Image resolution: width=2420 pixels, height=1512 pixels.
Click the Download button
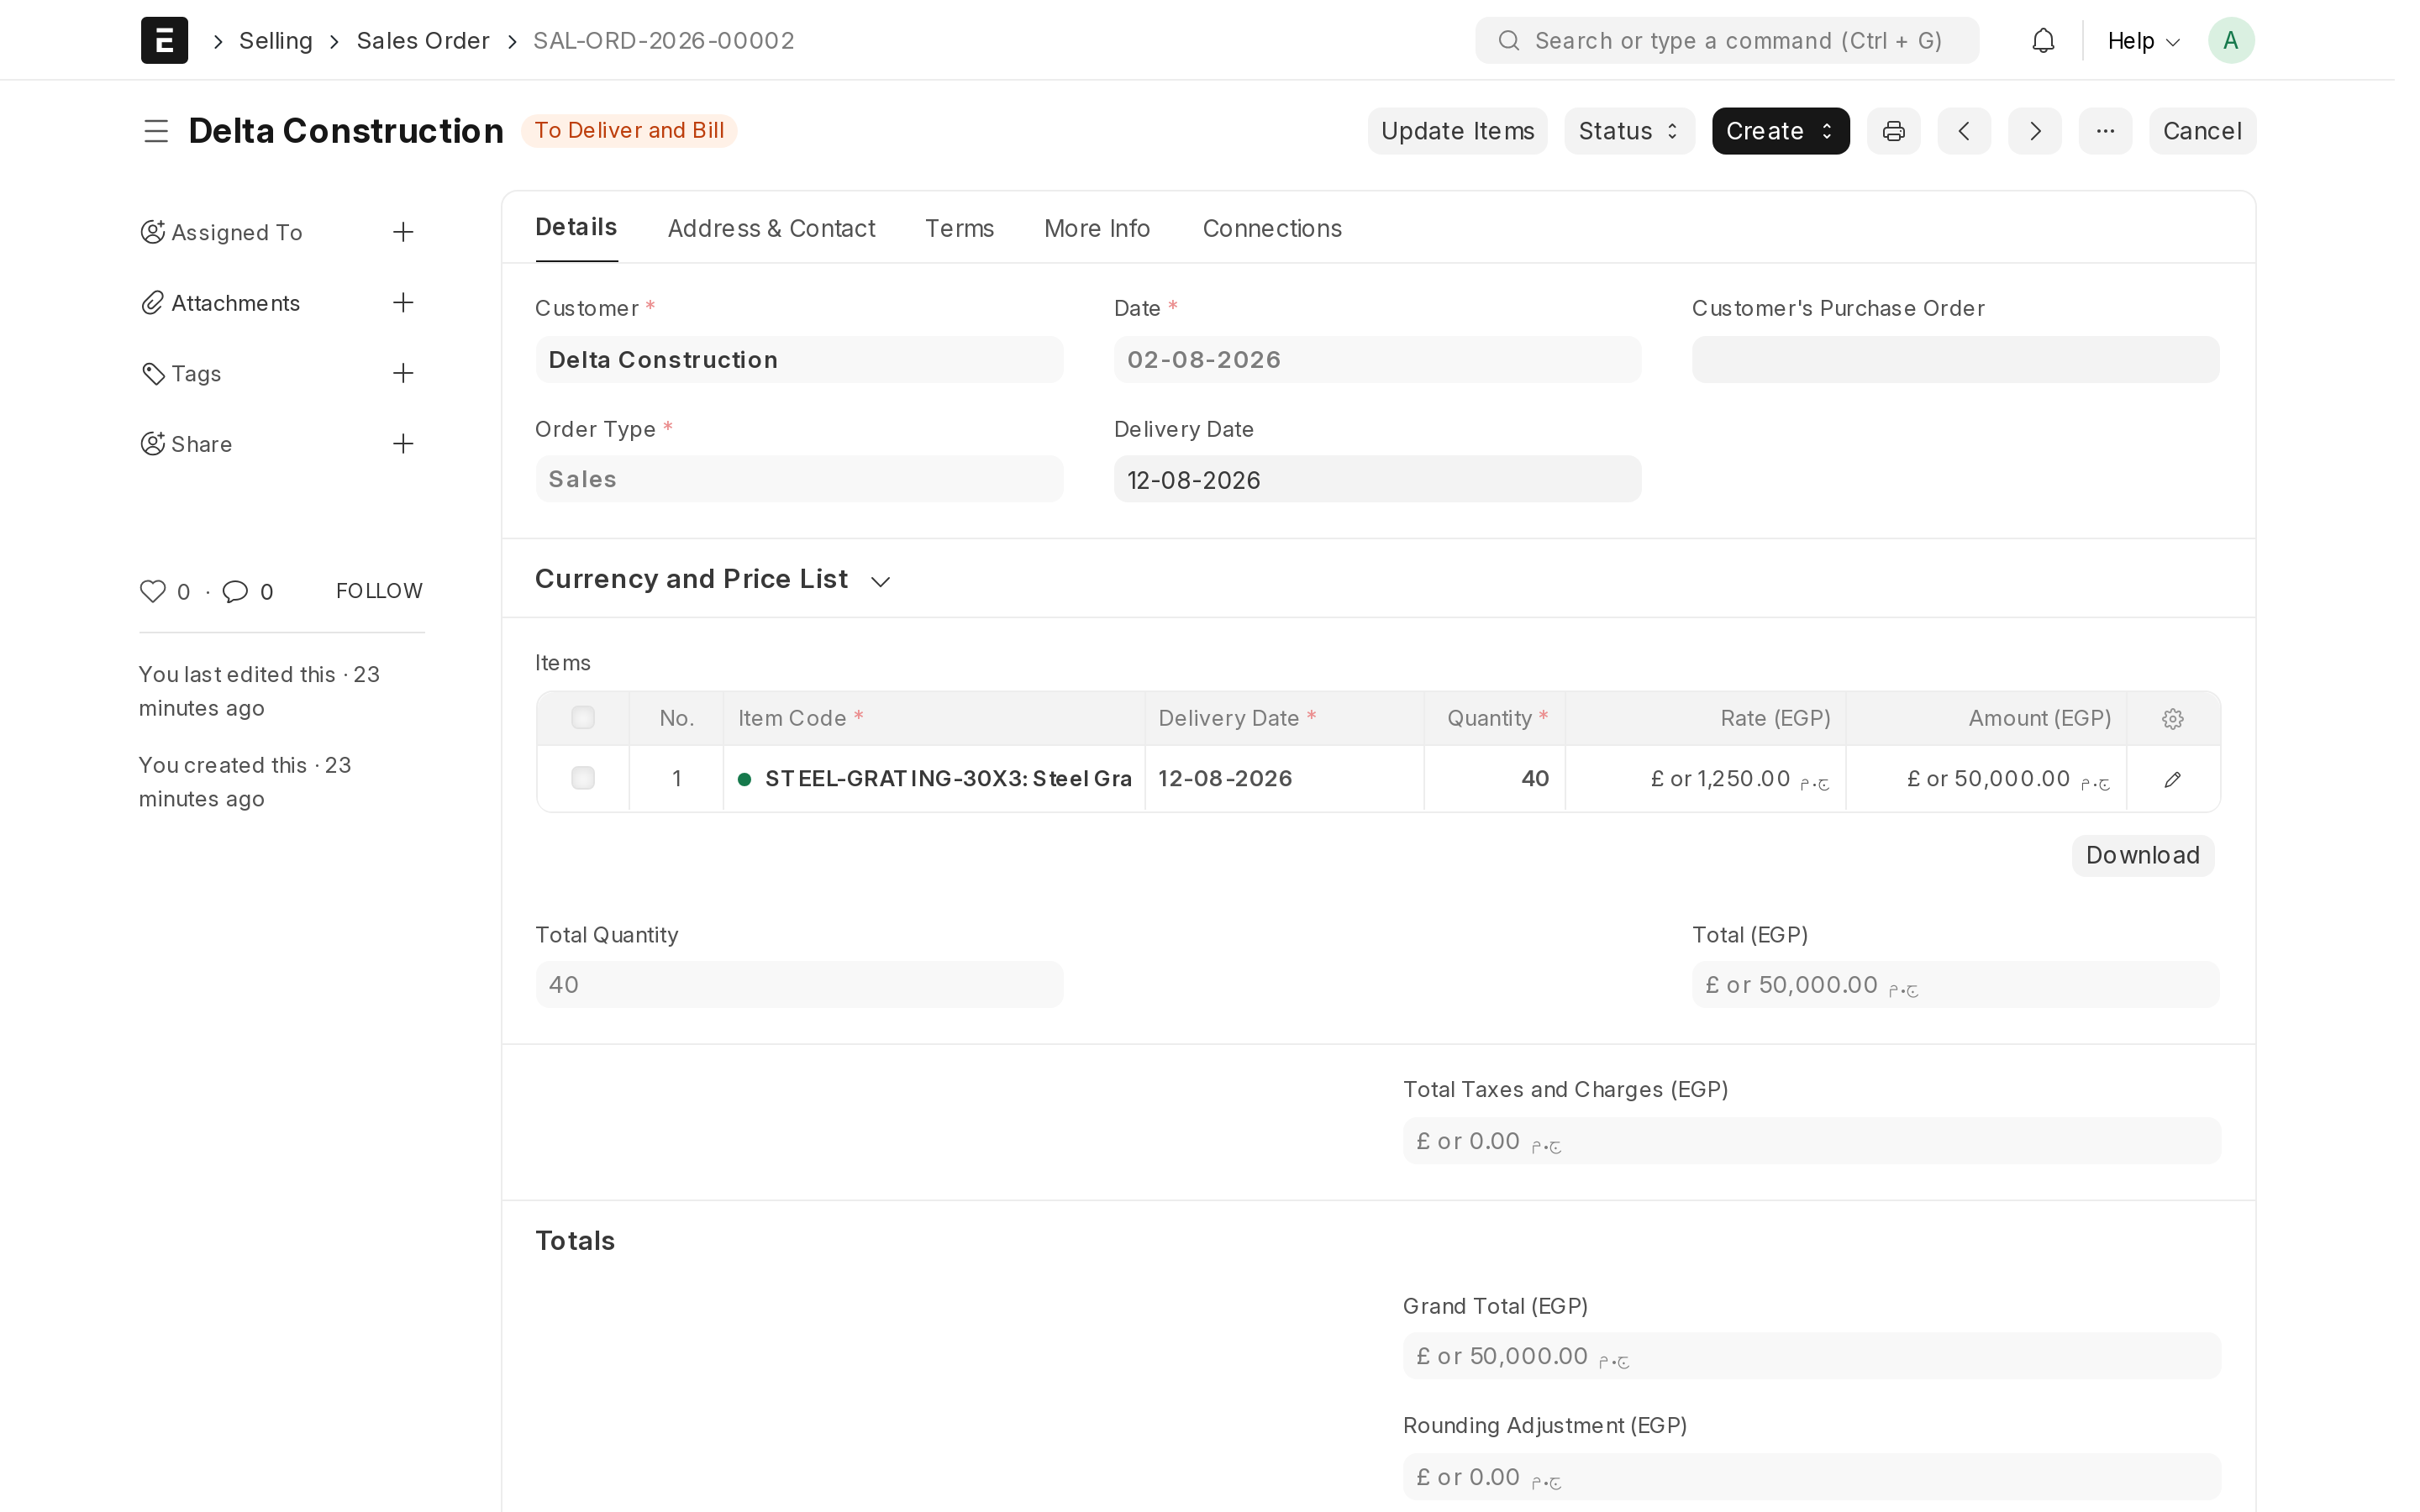point(2141,855)
